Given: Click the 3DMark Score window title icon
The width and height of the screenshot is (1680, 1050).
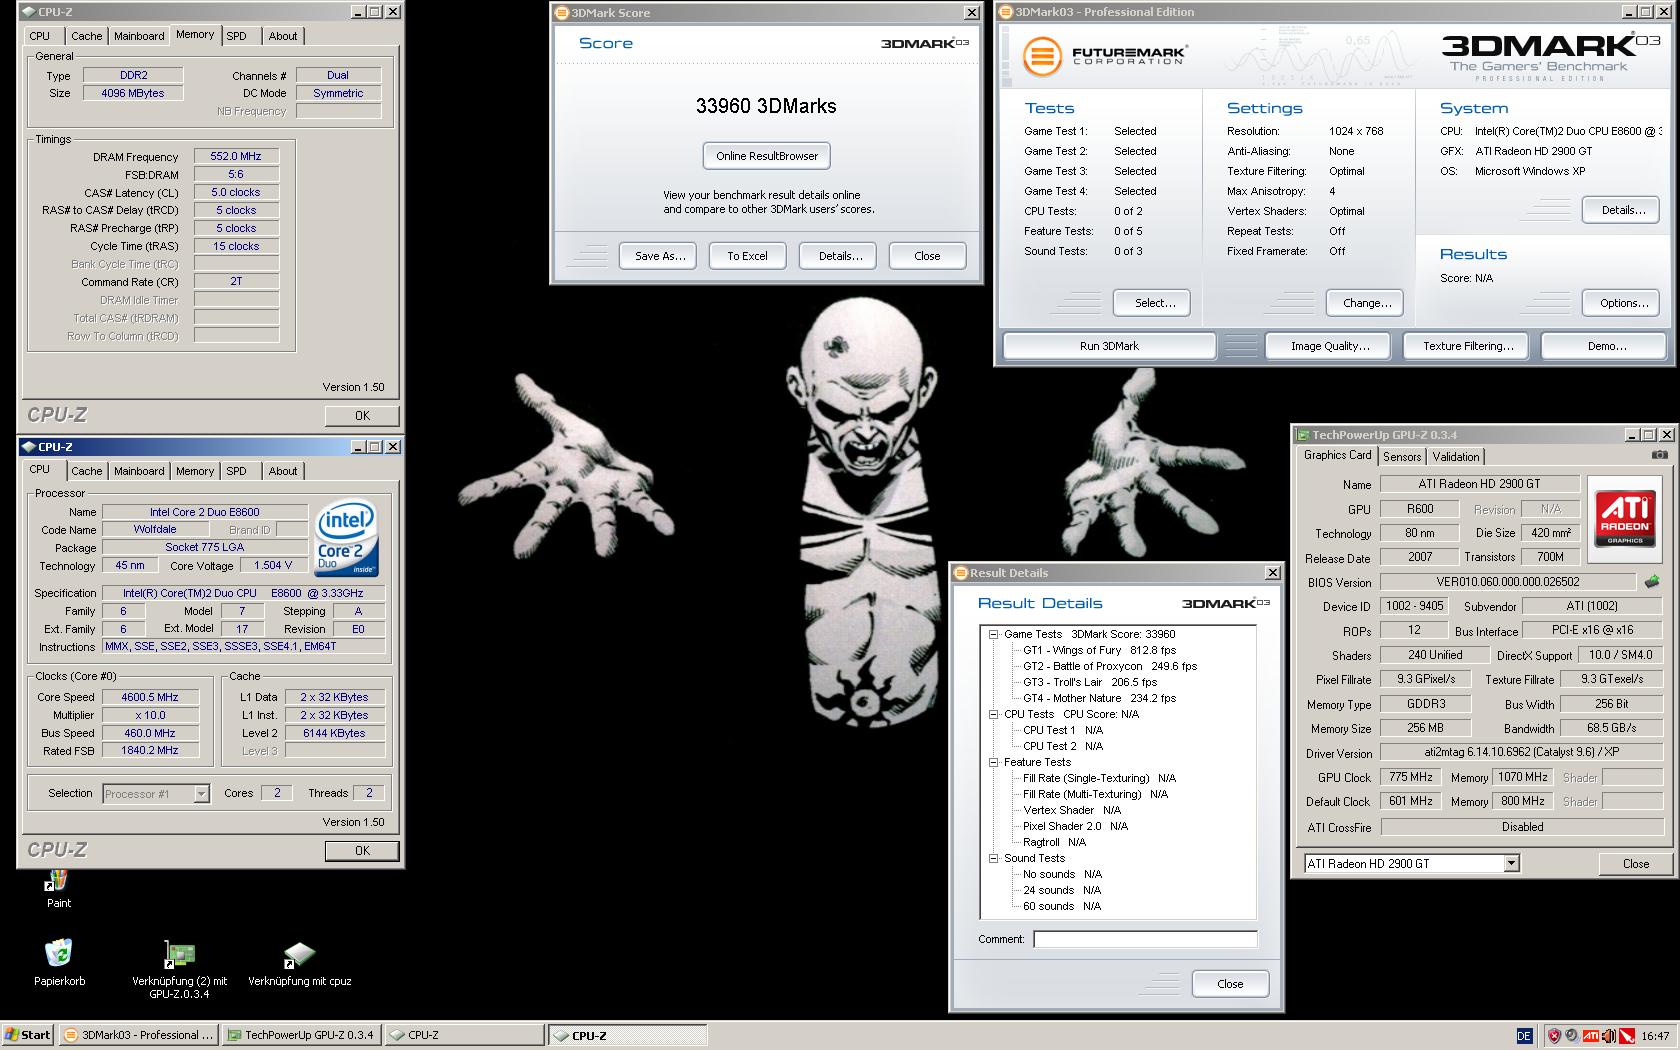Looking at the screenshot, I should 561,13.
